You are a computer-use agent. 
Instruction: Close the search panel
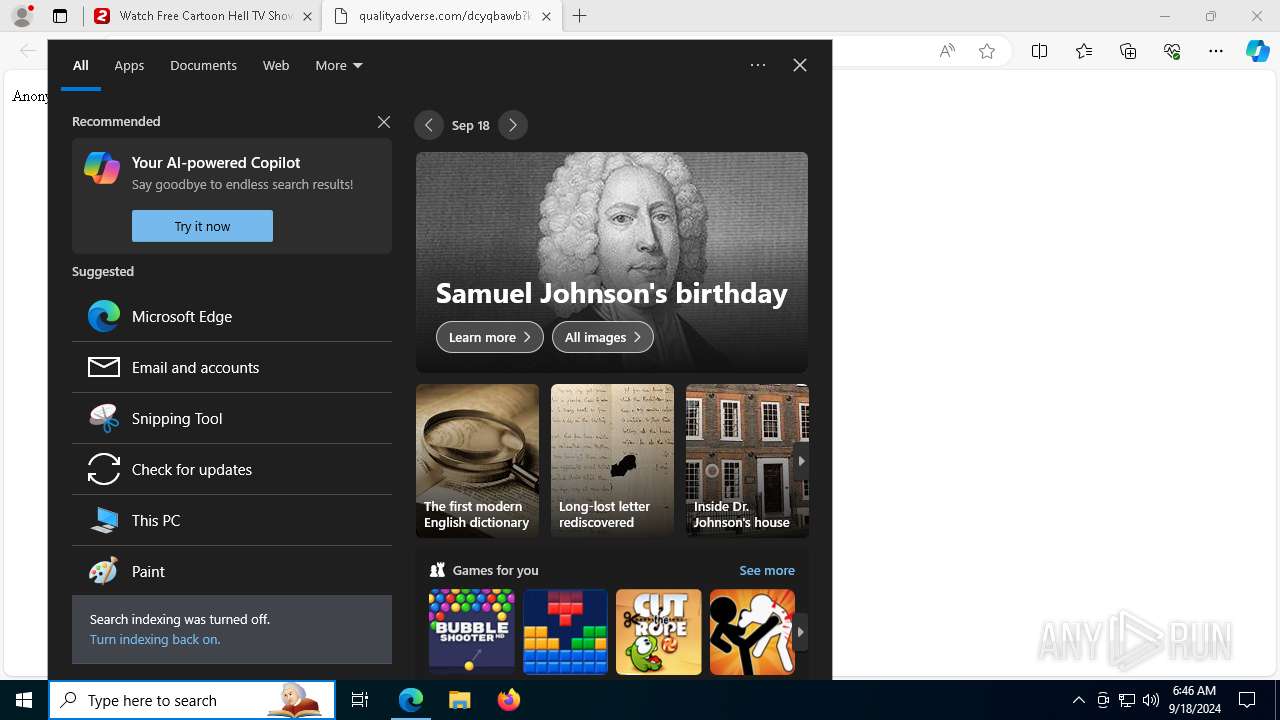point(800,65)
